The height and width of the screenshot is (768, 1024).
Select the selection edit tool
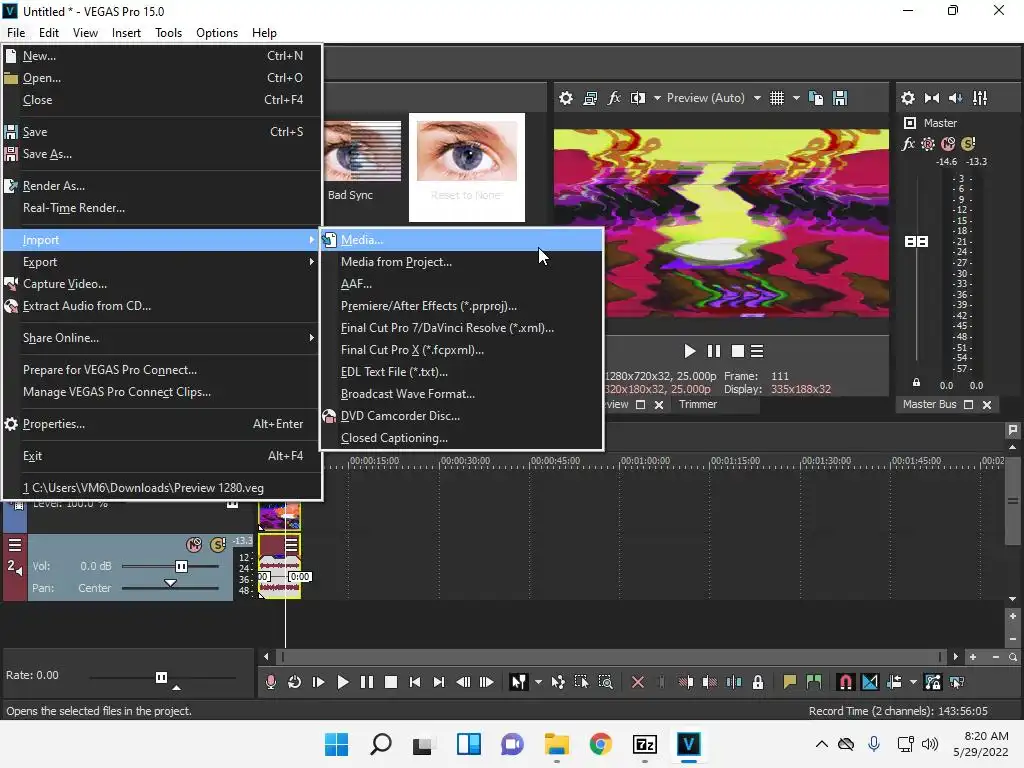pos(581,682)
